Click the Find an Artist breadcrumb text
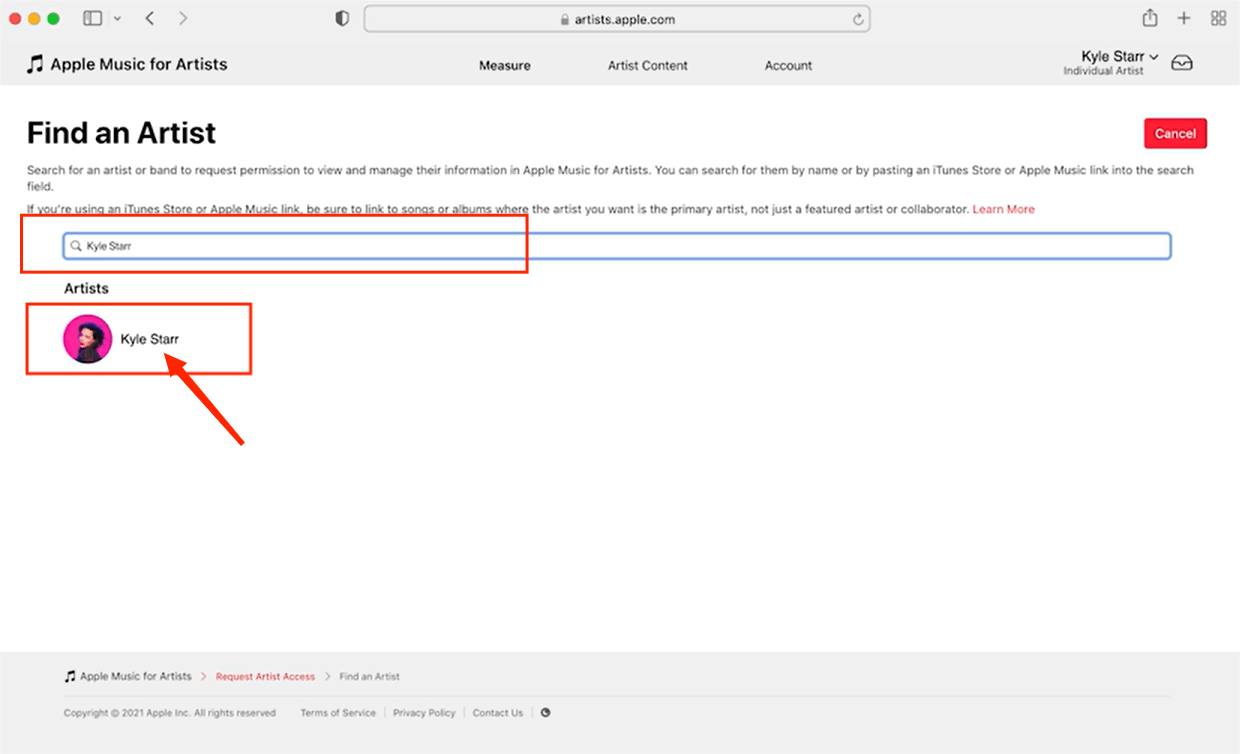This screenshot has height=754, width=1240. (370, 677)
